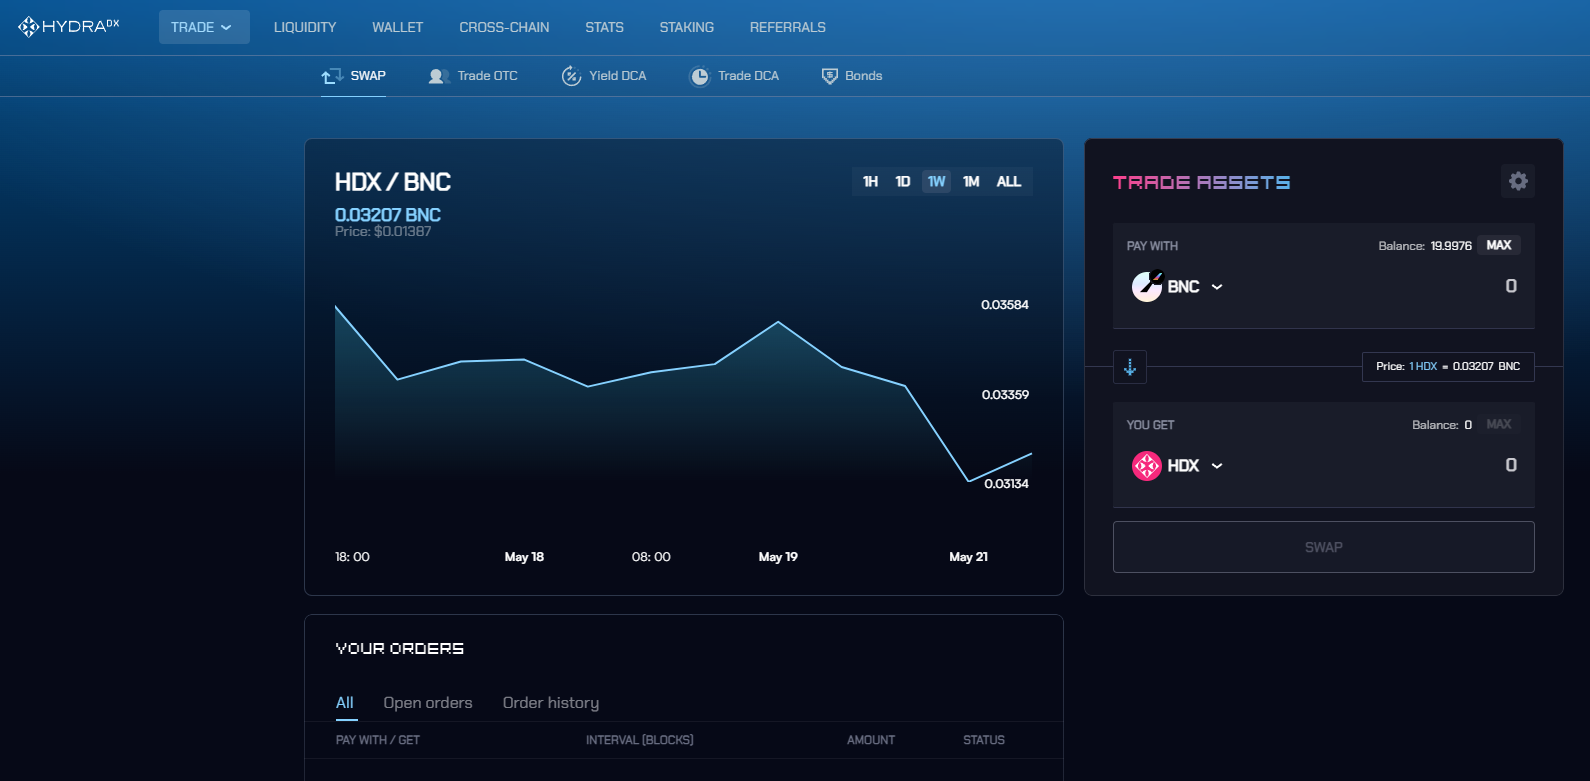Open the Referrals page

[x=788, y=27]
